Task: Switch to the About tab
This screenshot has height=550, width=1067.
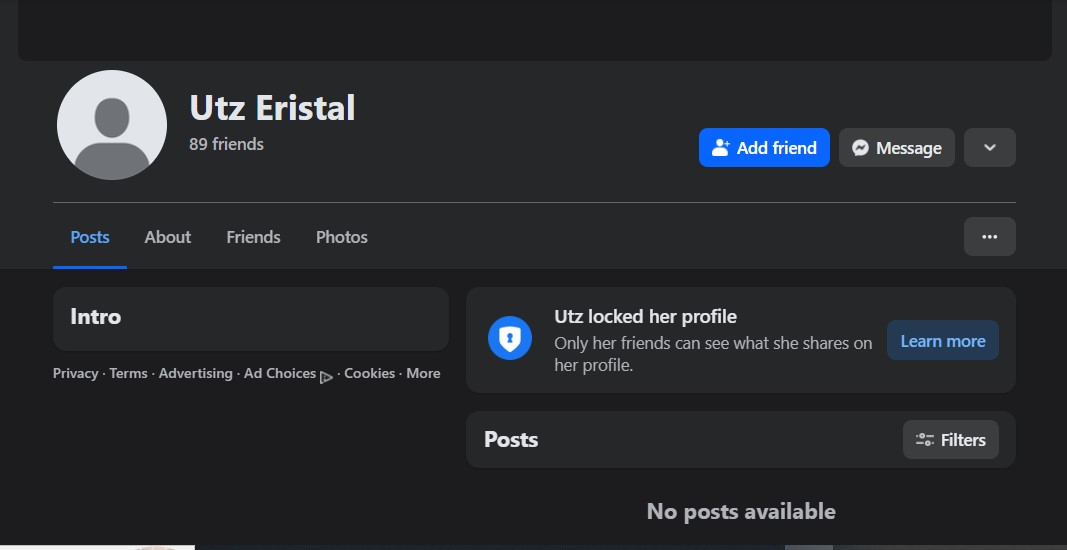Action: coord(167,237)
